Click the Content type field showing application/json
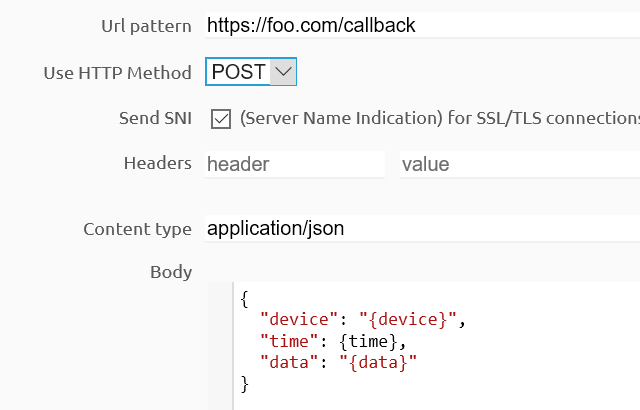 pyautogui.click(x=420, y=229)
